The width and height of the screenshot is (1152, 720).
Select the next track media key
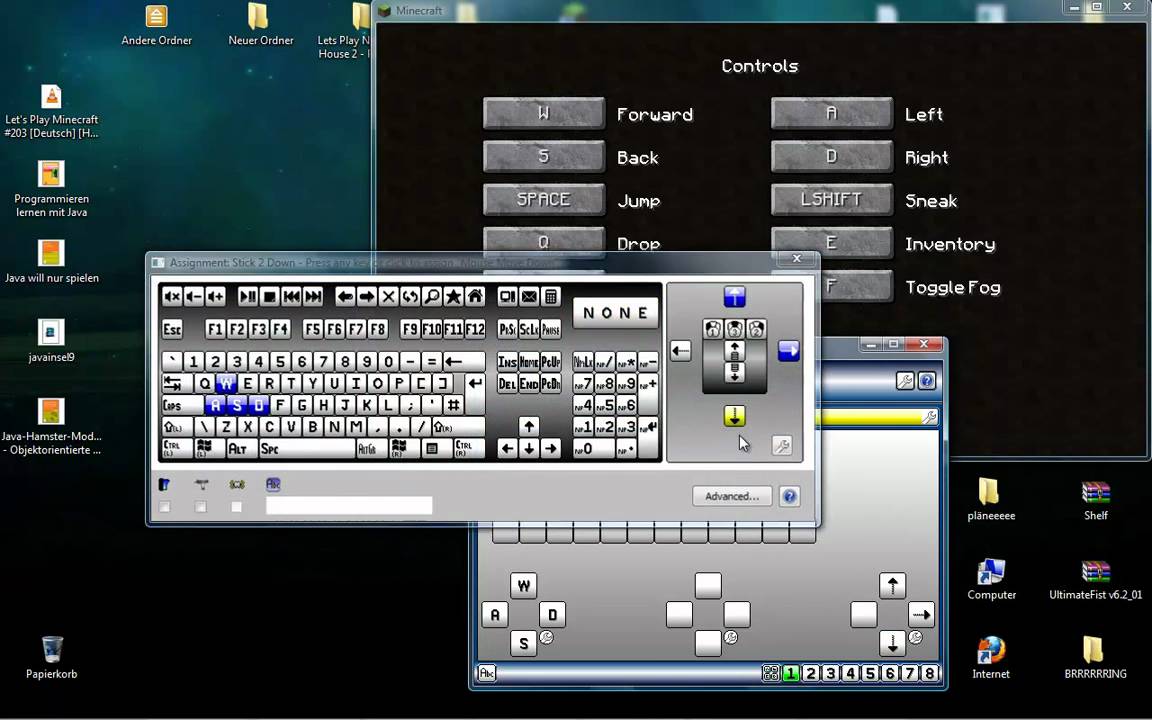pyautogui.click(x=313, y=297)
